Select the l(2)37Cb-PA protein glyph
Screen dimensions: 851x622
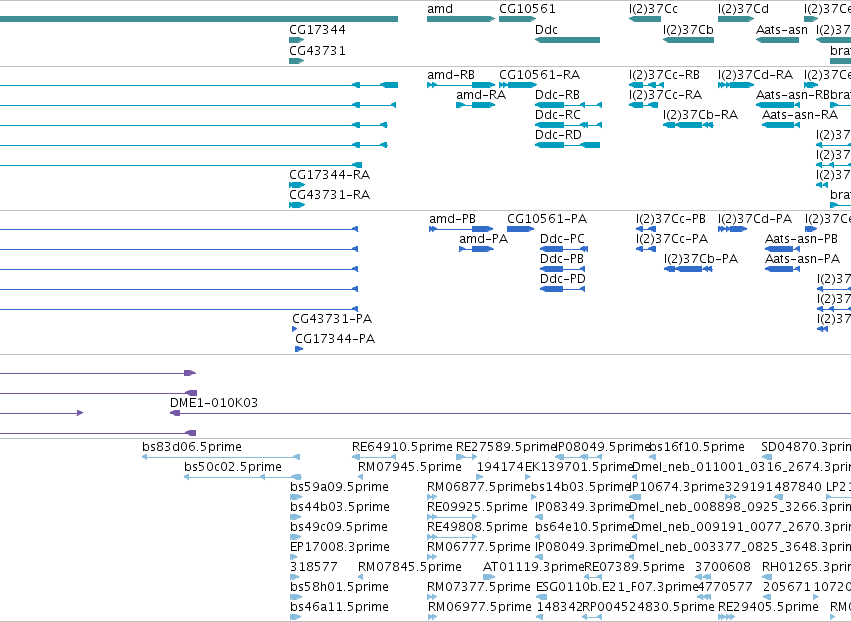coord(688,269)
